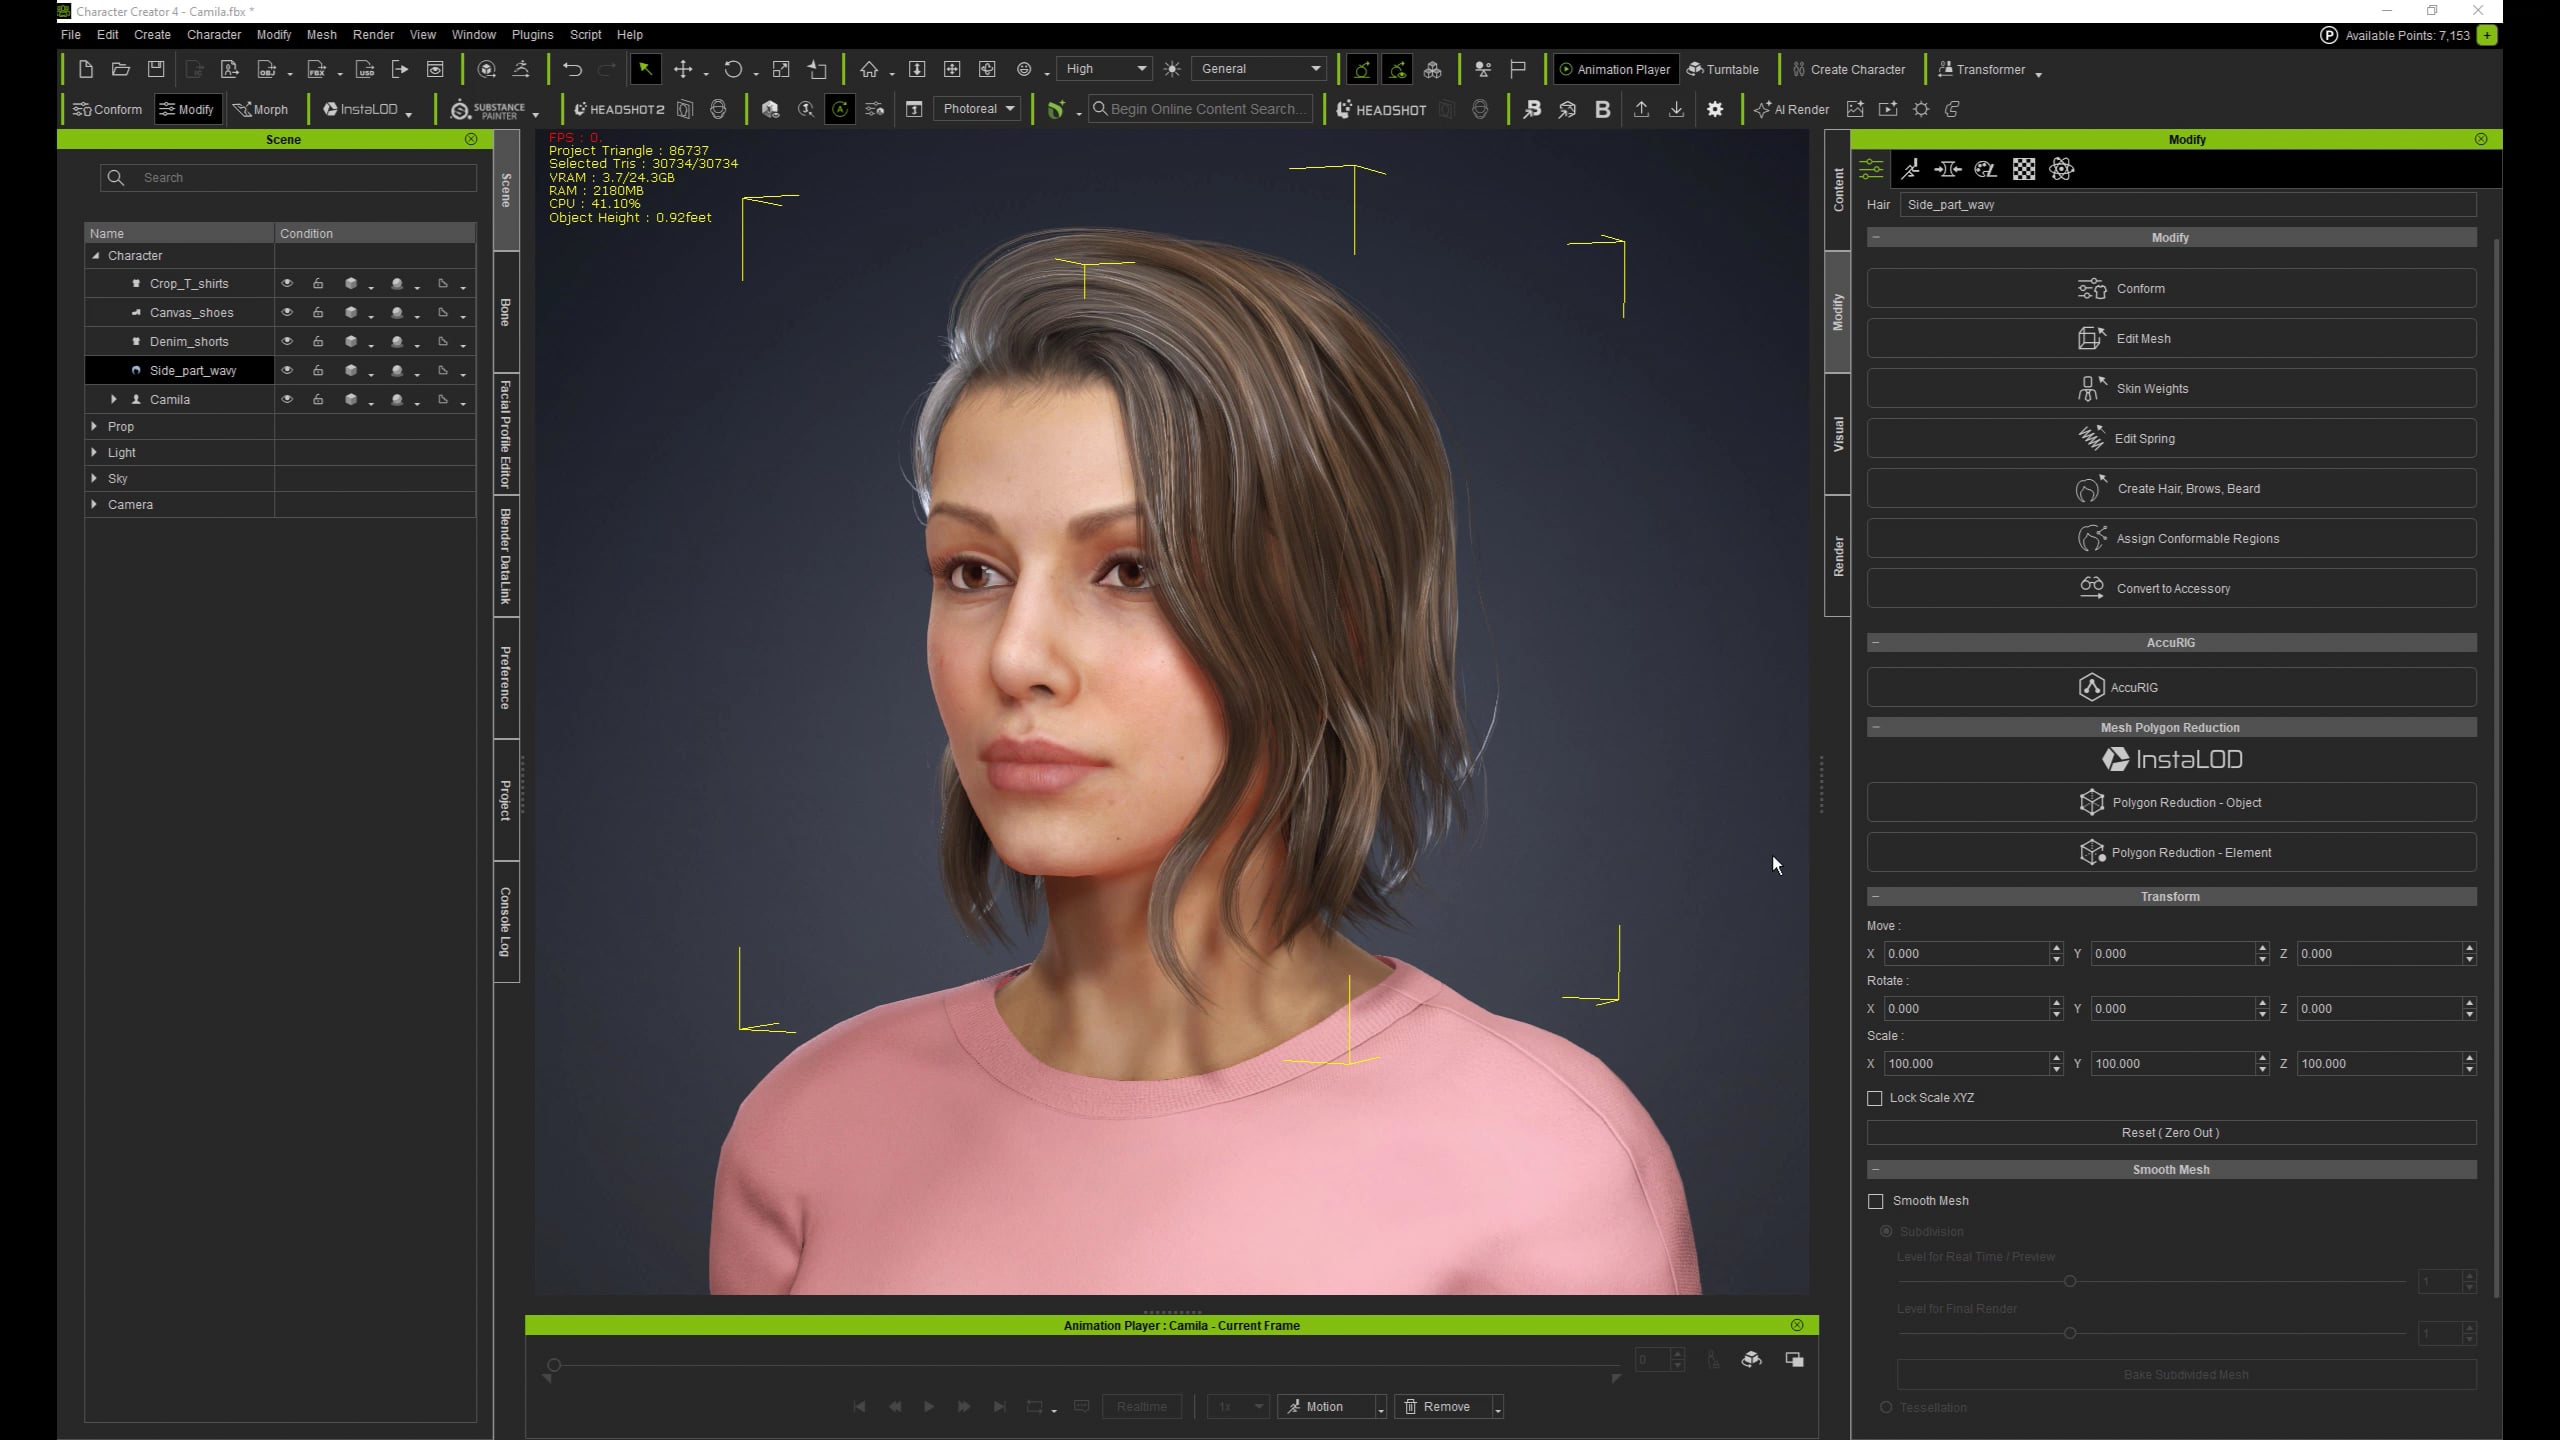Enable the Smooth Mesh checkbox
Image resolution: width=2560 pixels, height=1440 pixels.
[x=1876, y=1201]
